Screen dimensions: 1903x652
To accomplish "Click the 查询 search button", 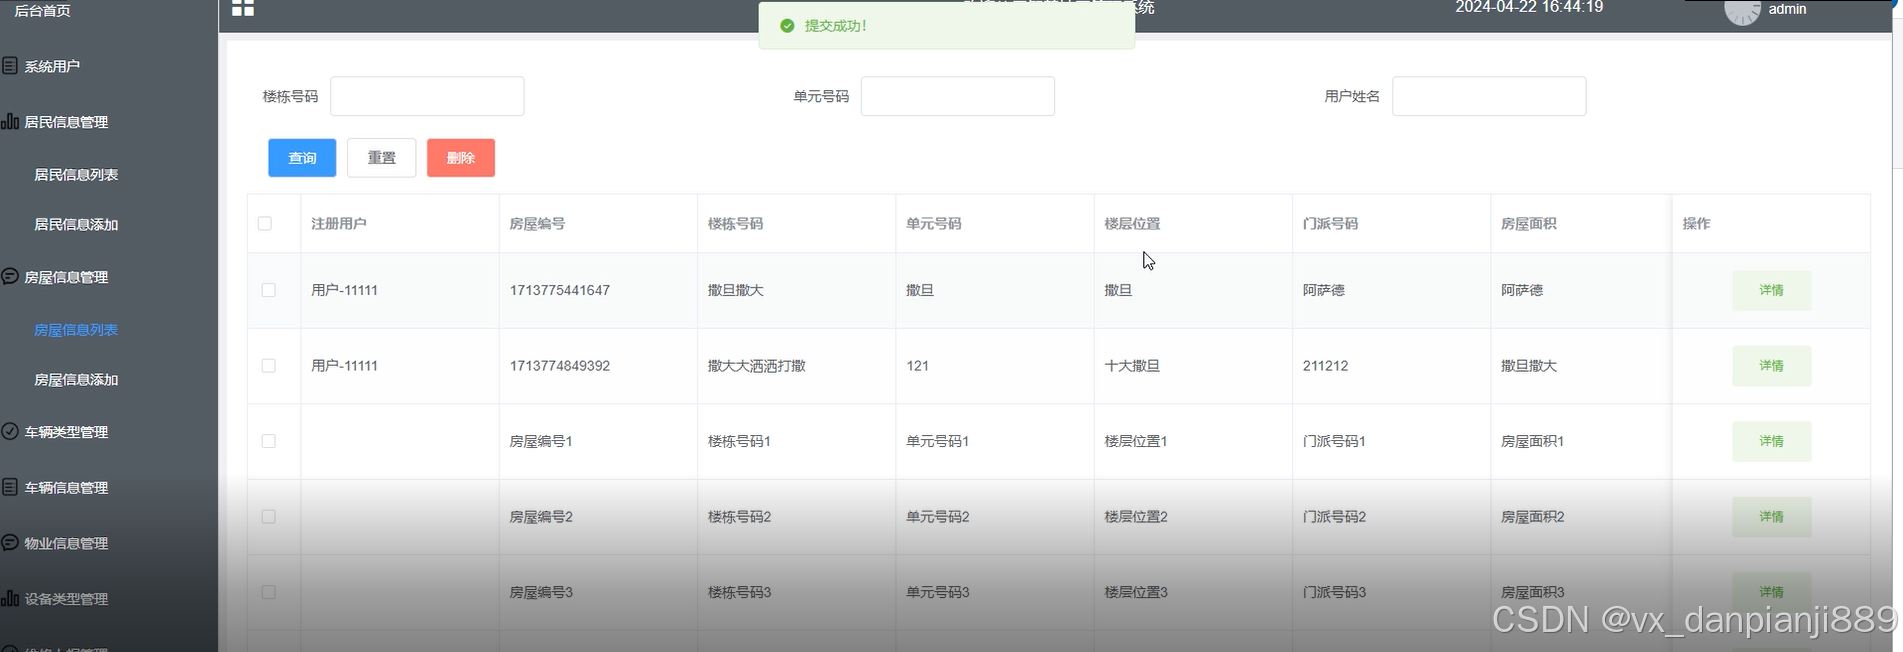I will [x=302, y=158].
